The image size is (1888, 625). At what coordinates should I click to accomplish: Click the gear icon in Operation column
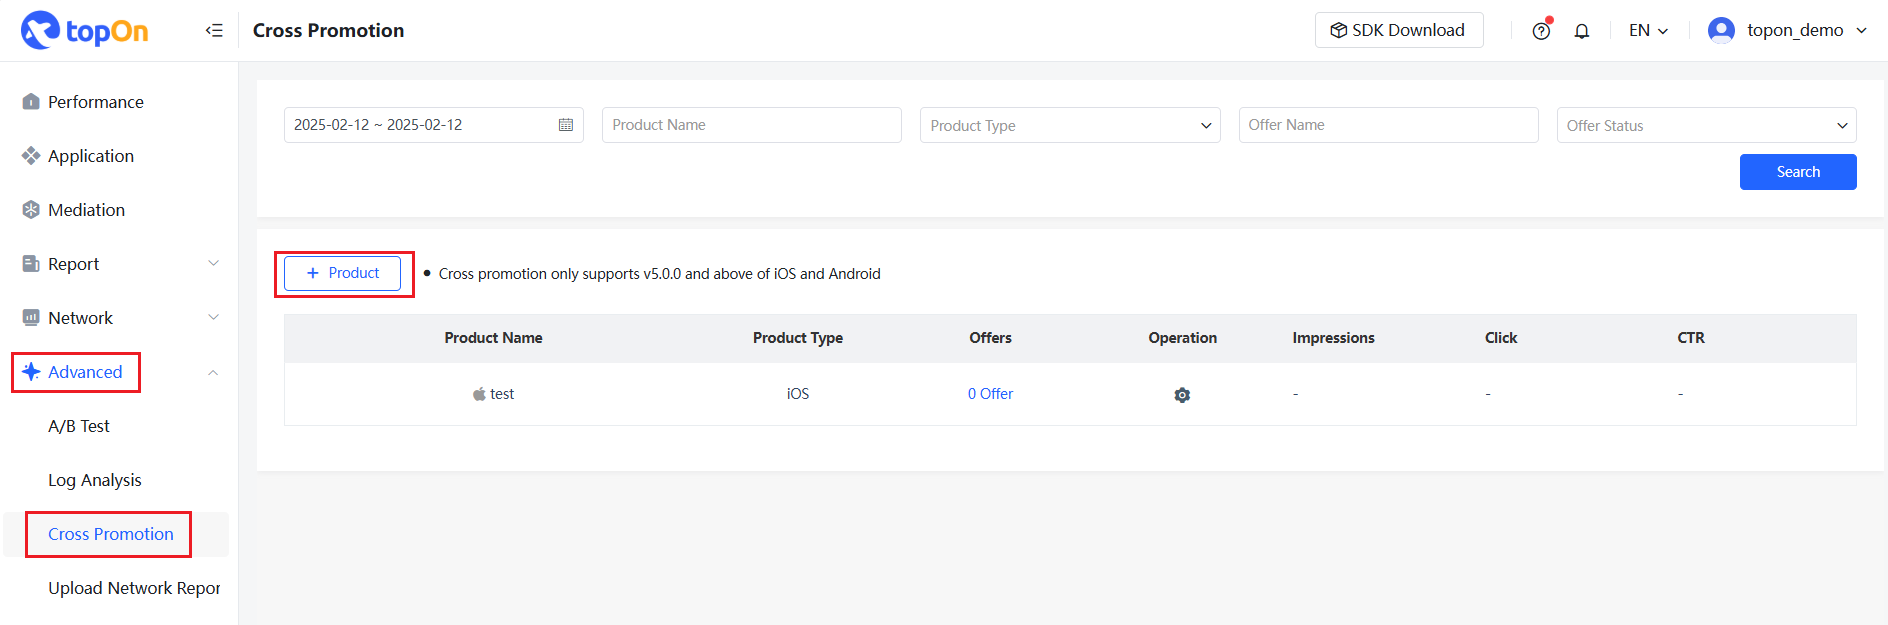[1182, 395]
